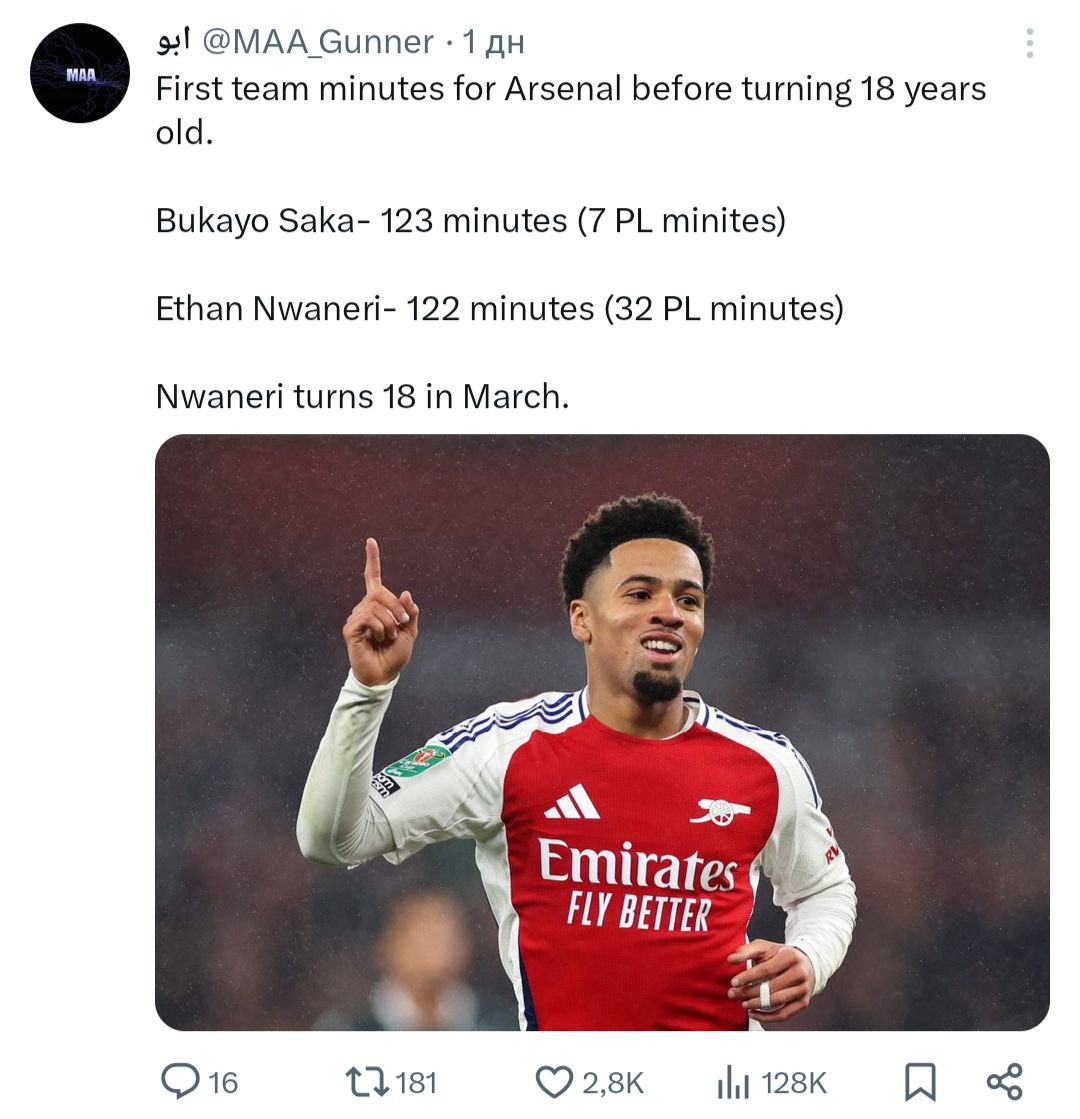1080x1119 pixels.
Task: Bookmark this tweet
Action: click(920, 1082)
